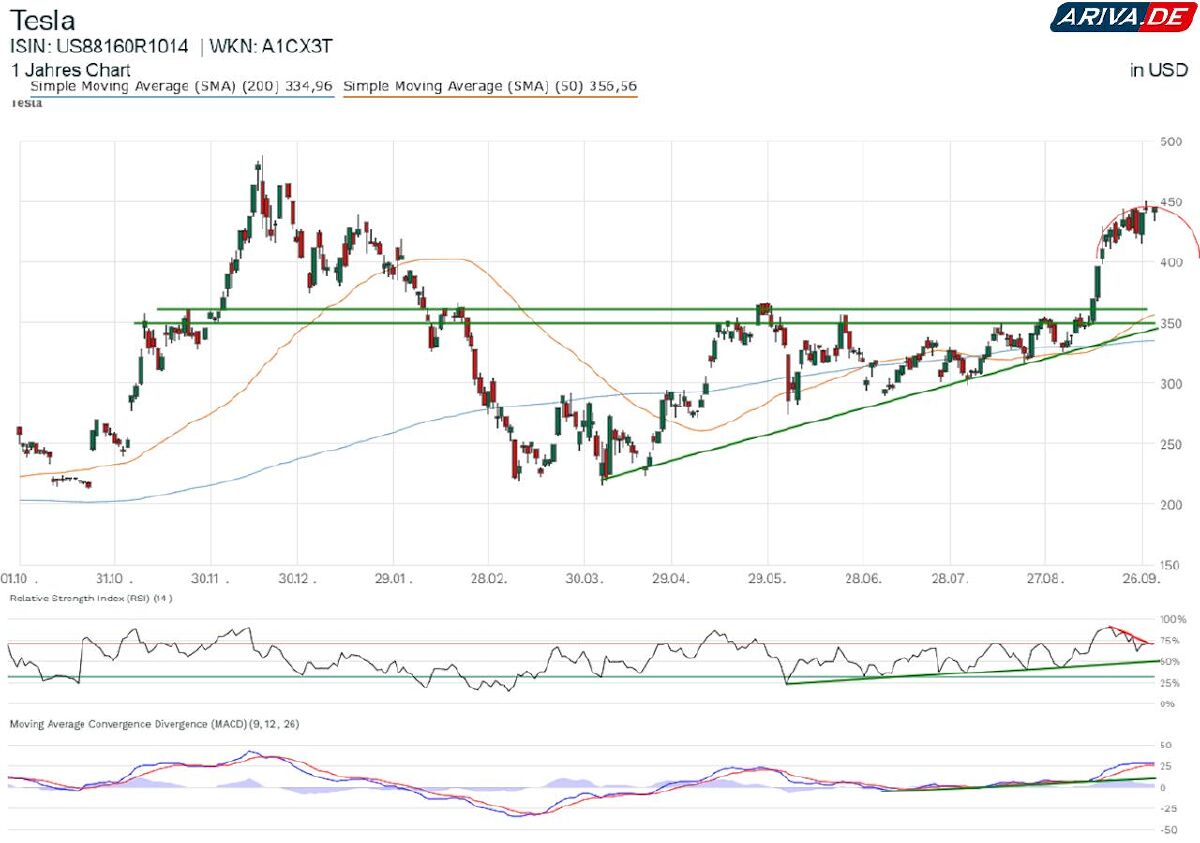
Task: Click the 29.05. date axis label
Action: click(x=767, y=579)
